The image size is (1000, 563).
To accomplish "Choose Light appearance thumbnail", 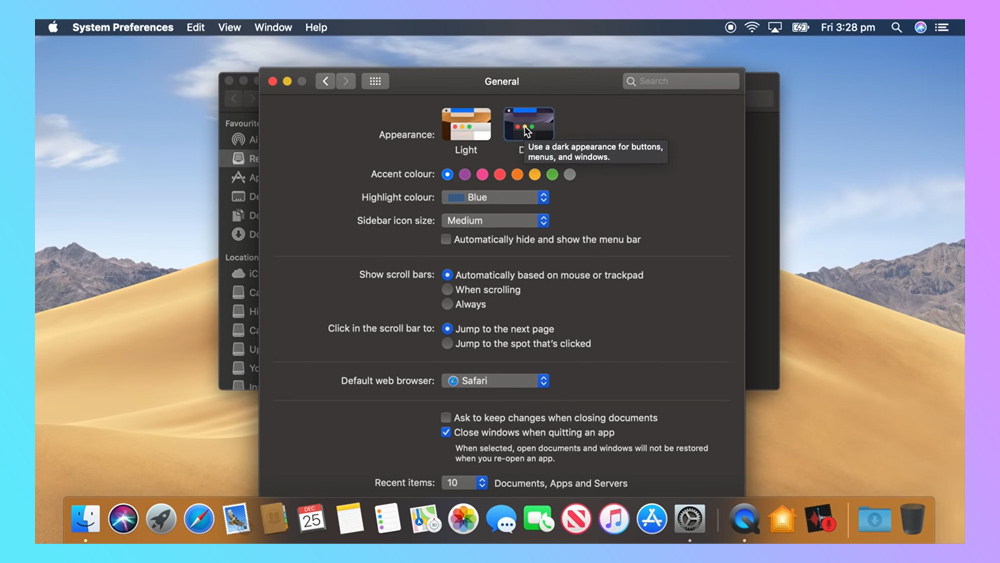I will 466,124.
